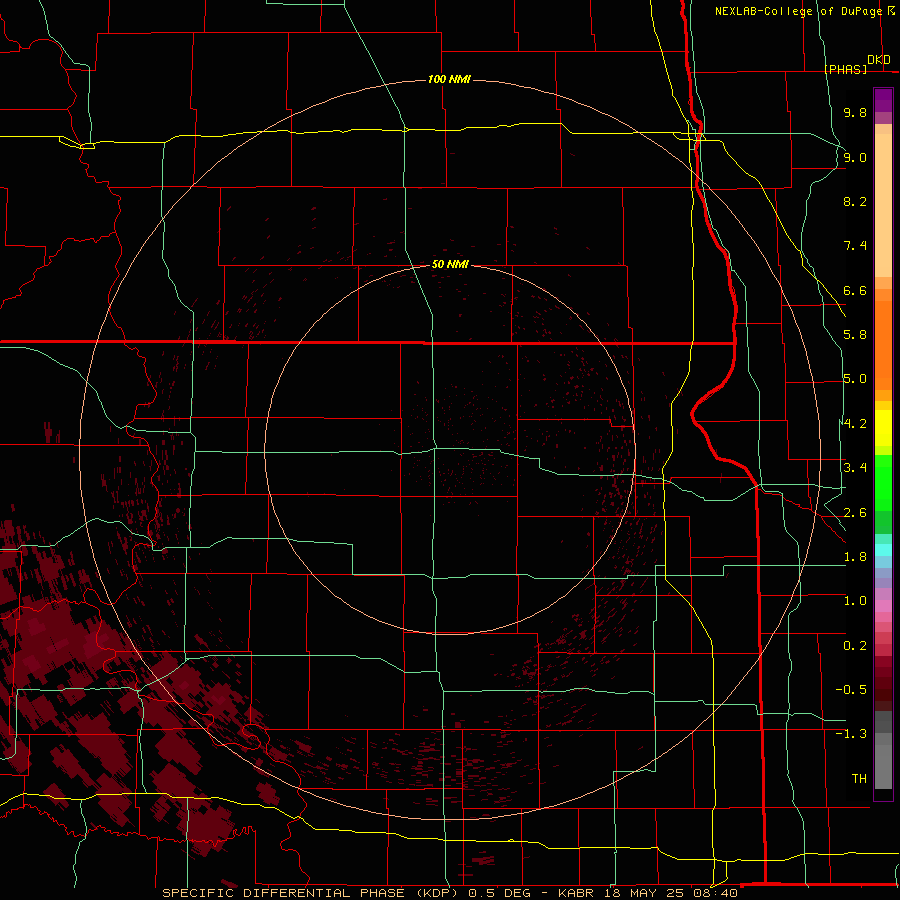900x900 pixels.
Task: Click the DKD label above the legend
Action: [879, 60]
